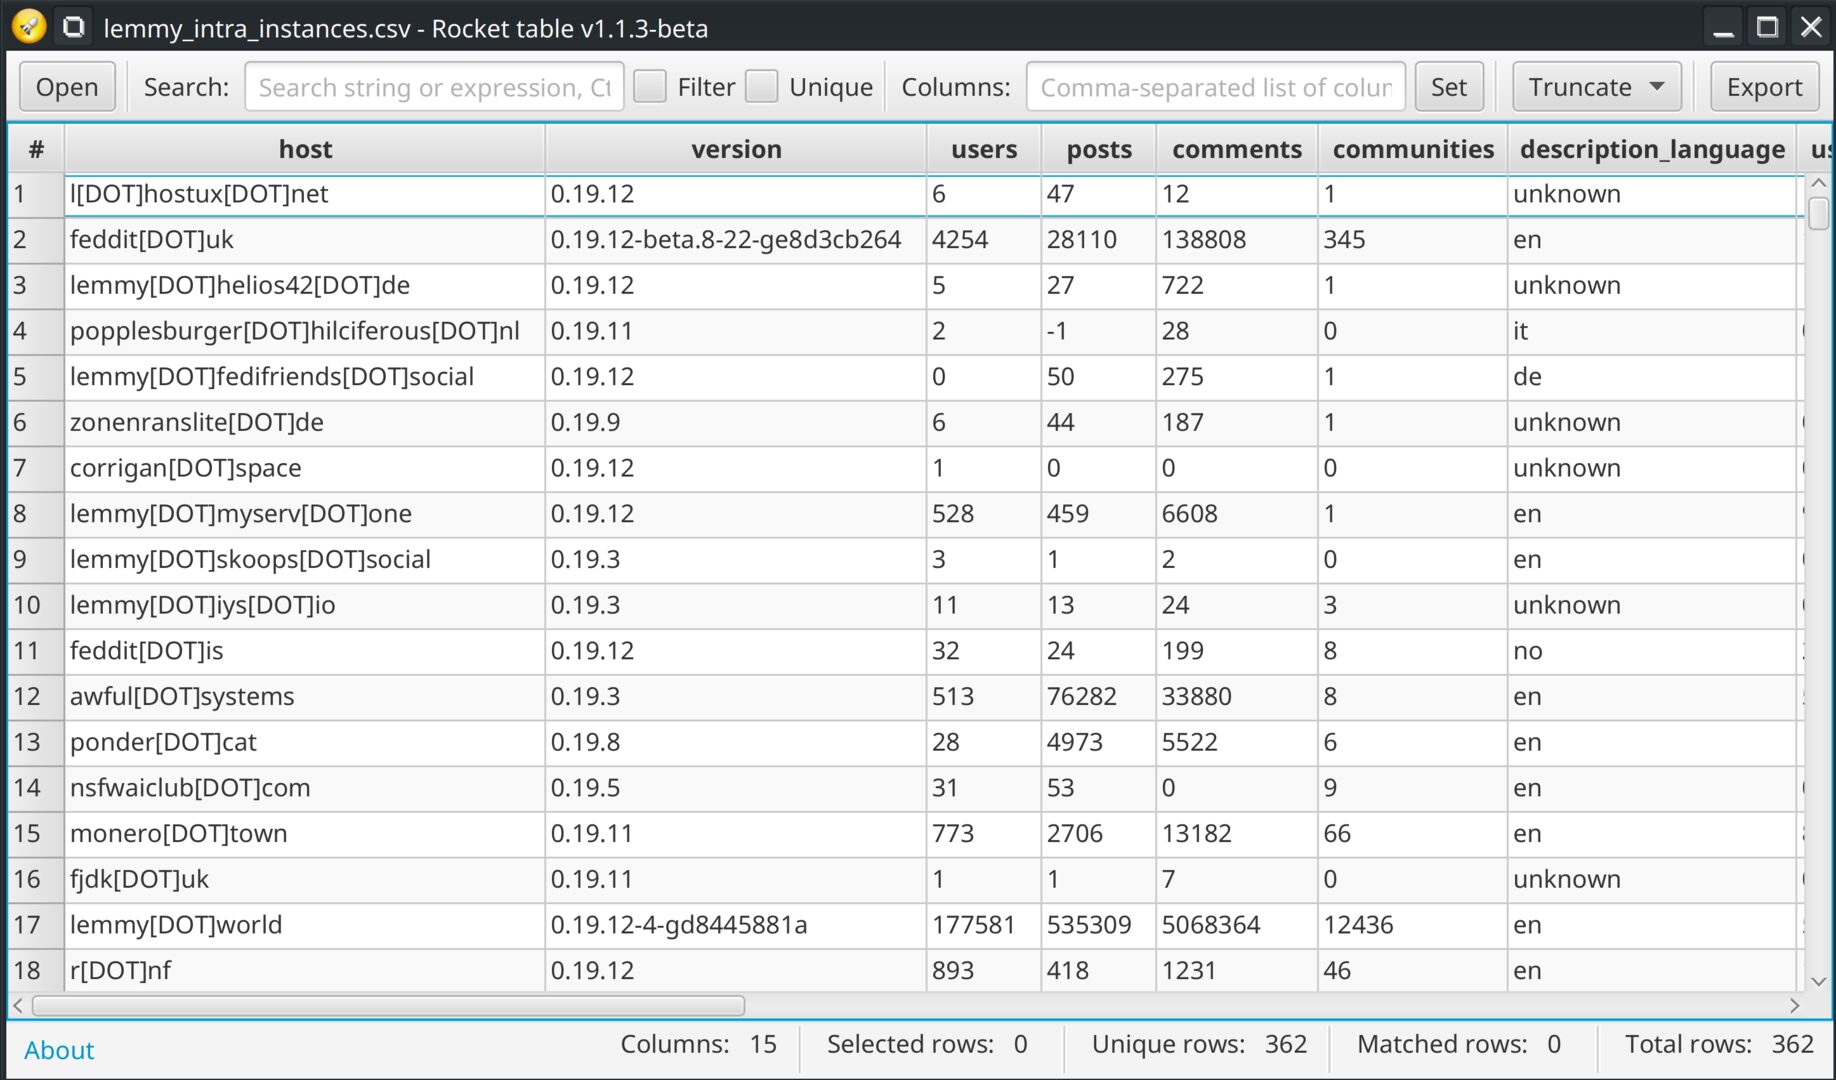This screenshot has height=1080, width=1836.
Task: Click the Open button
Action: tap(67, 87)
